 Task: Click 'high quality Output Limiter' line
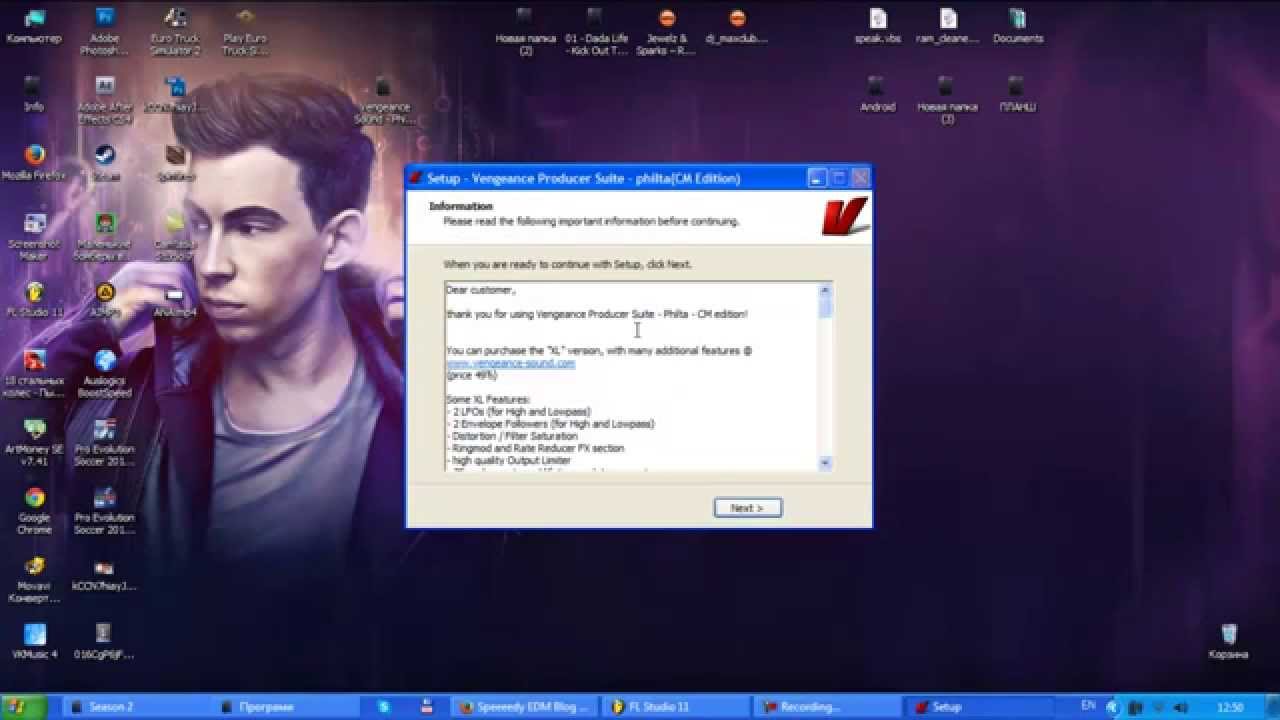510,461
